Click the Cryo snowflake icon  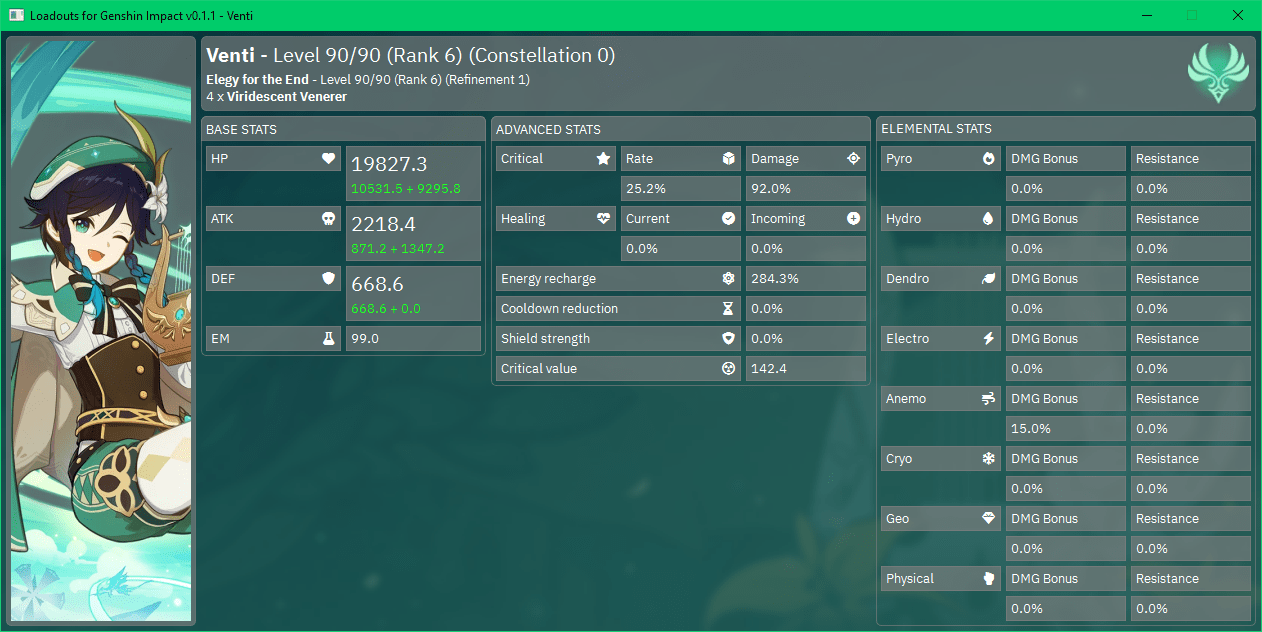[x=988, y=459]
